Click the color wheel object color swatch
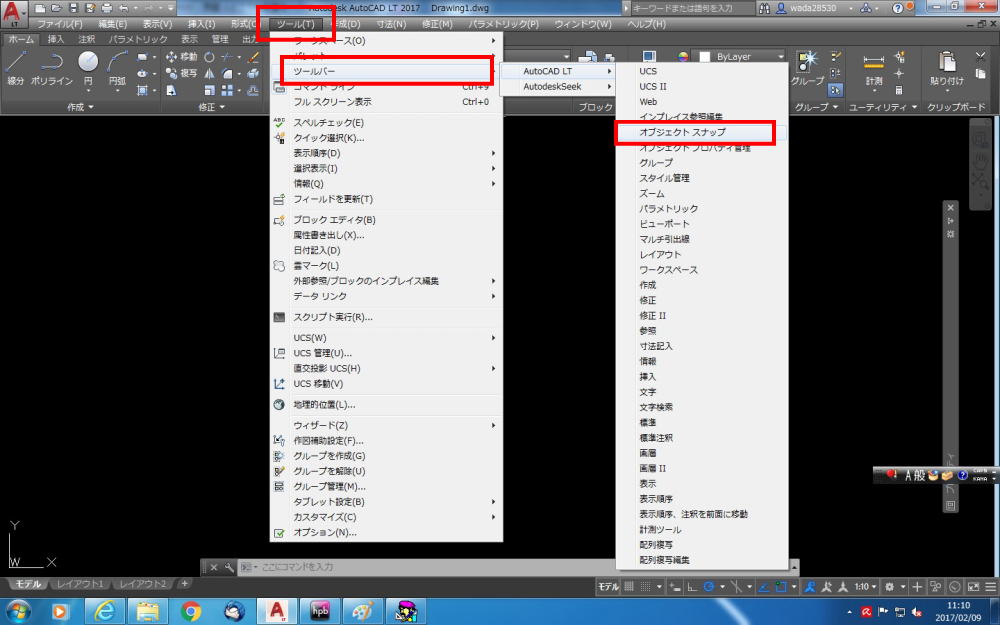The image size is (1000, 625). click(683, 57)
